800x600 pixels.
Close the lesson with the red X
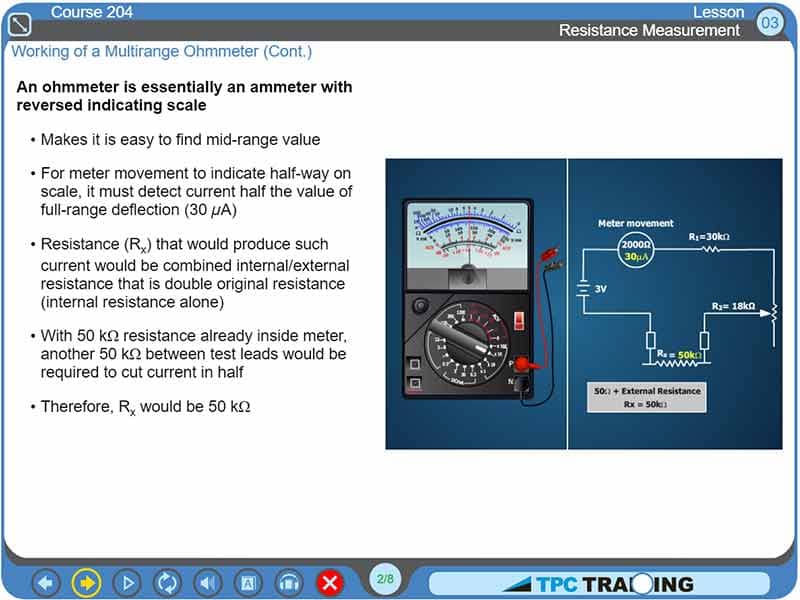click(330, 583)
